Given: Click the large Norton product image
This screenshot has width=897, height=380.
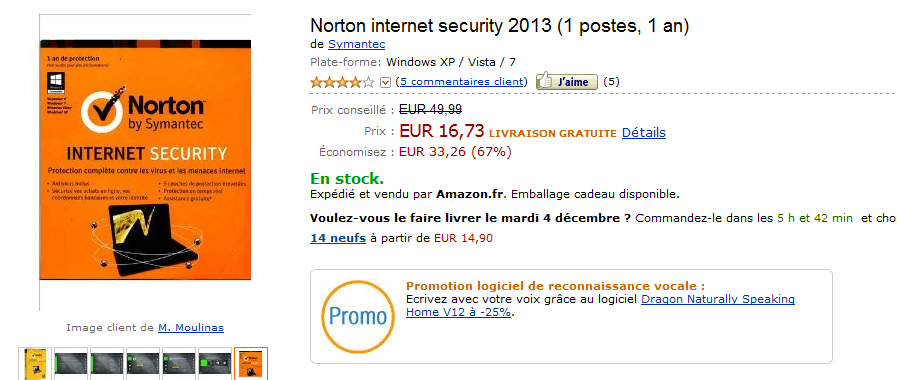Looking at the screenshot, I should (x=145, y=160).
